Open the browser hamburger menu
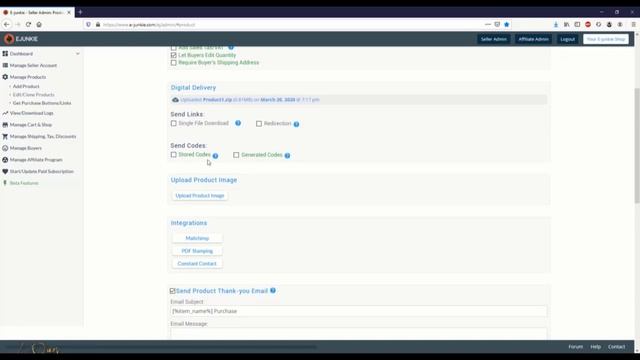 coord(633,24)
